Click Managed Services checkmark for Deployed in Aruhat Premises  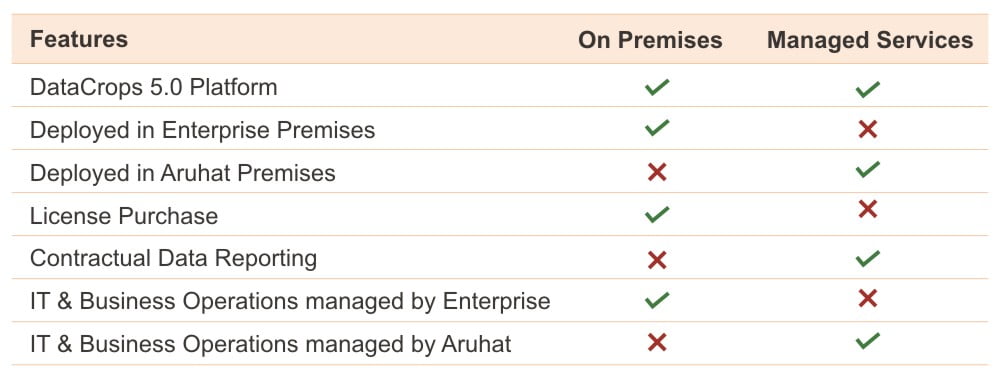(x=868, y=169)
